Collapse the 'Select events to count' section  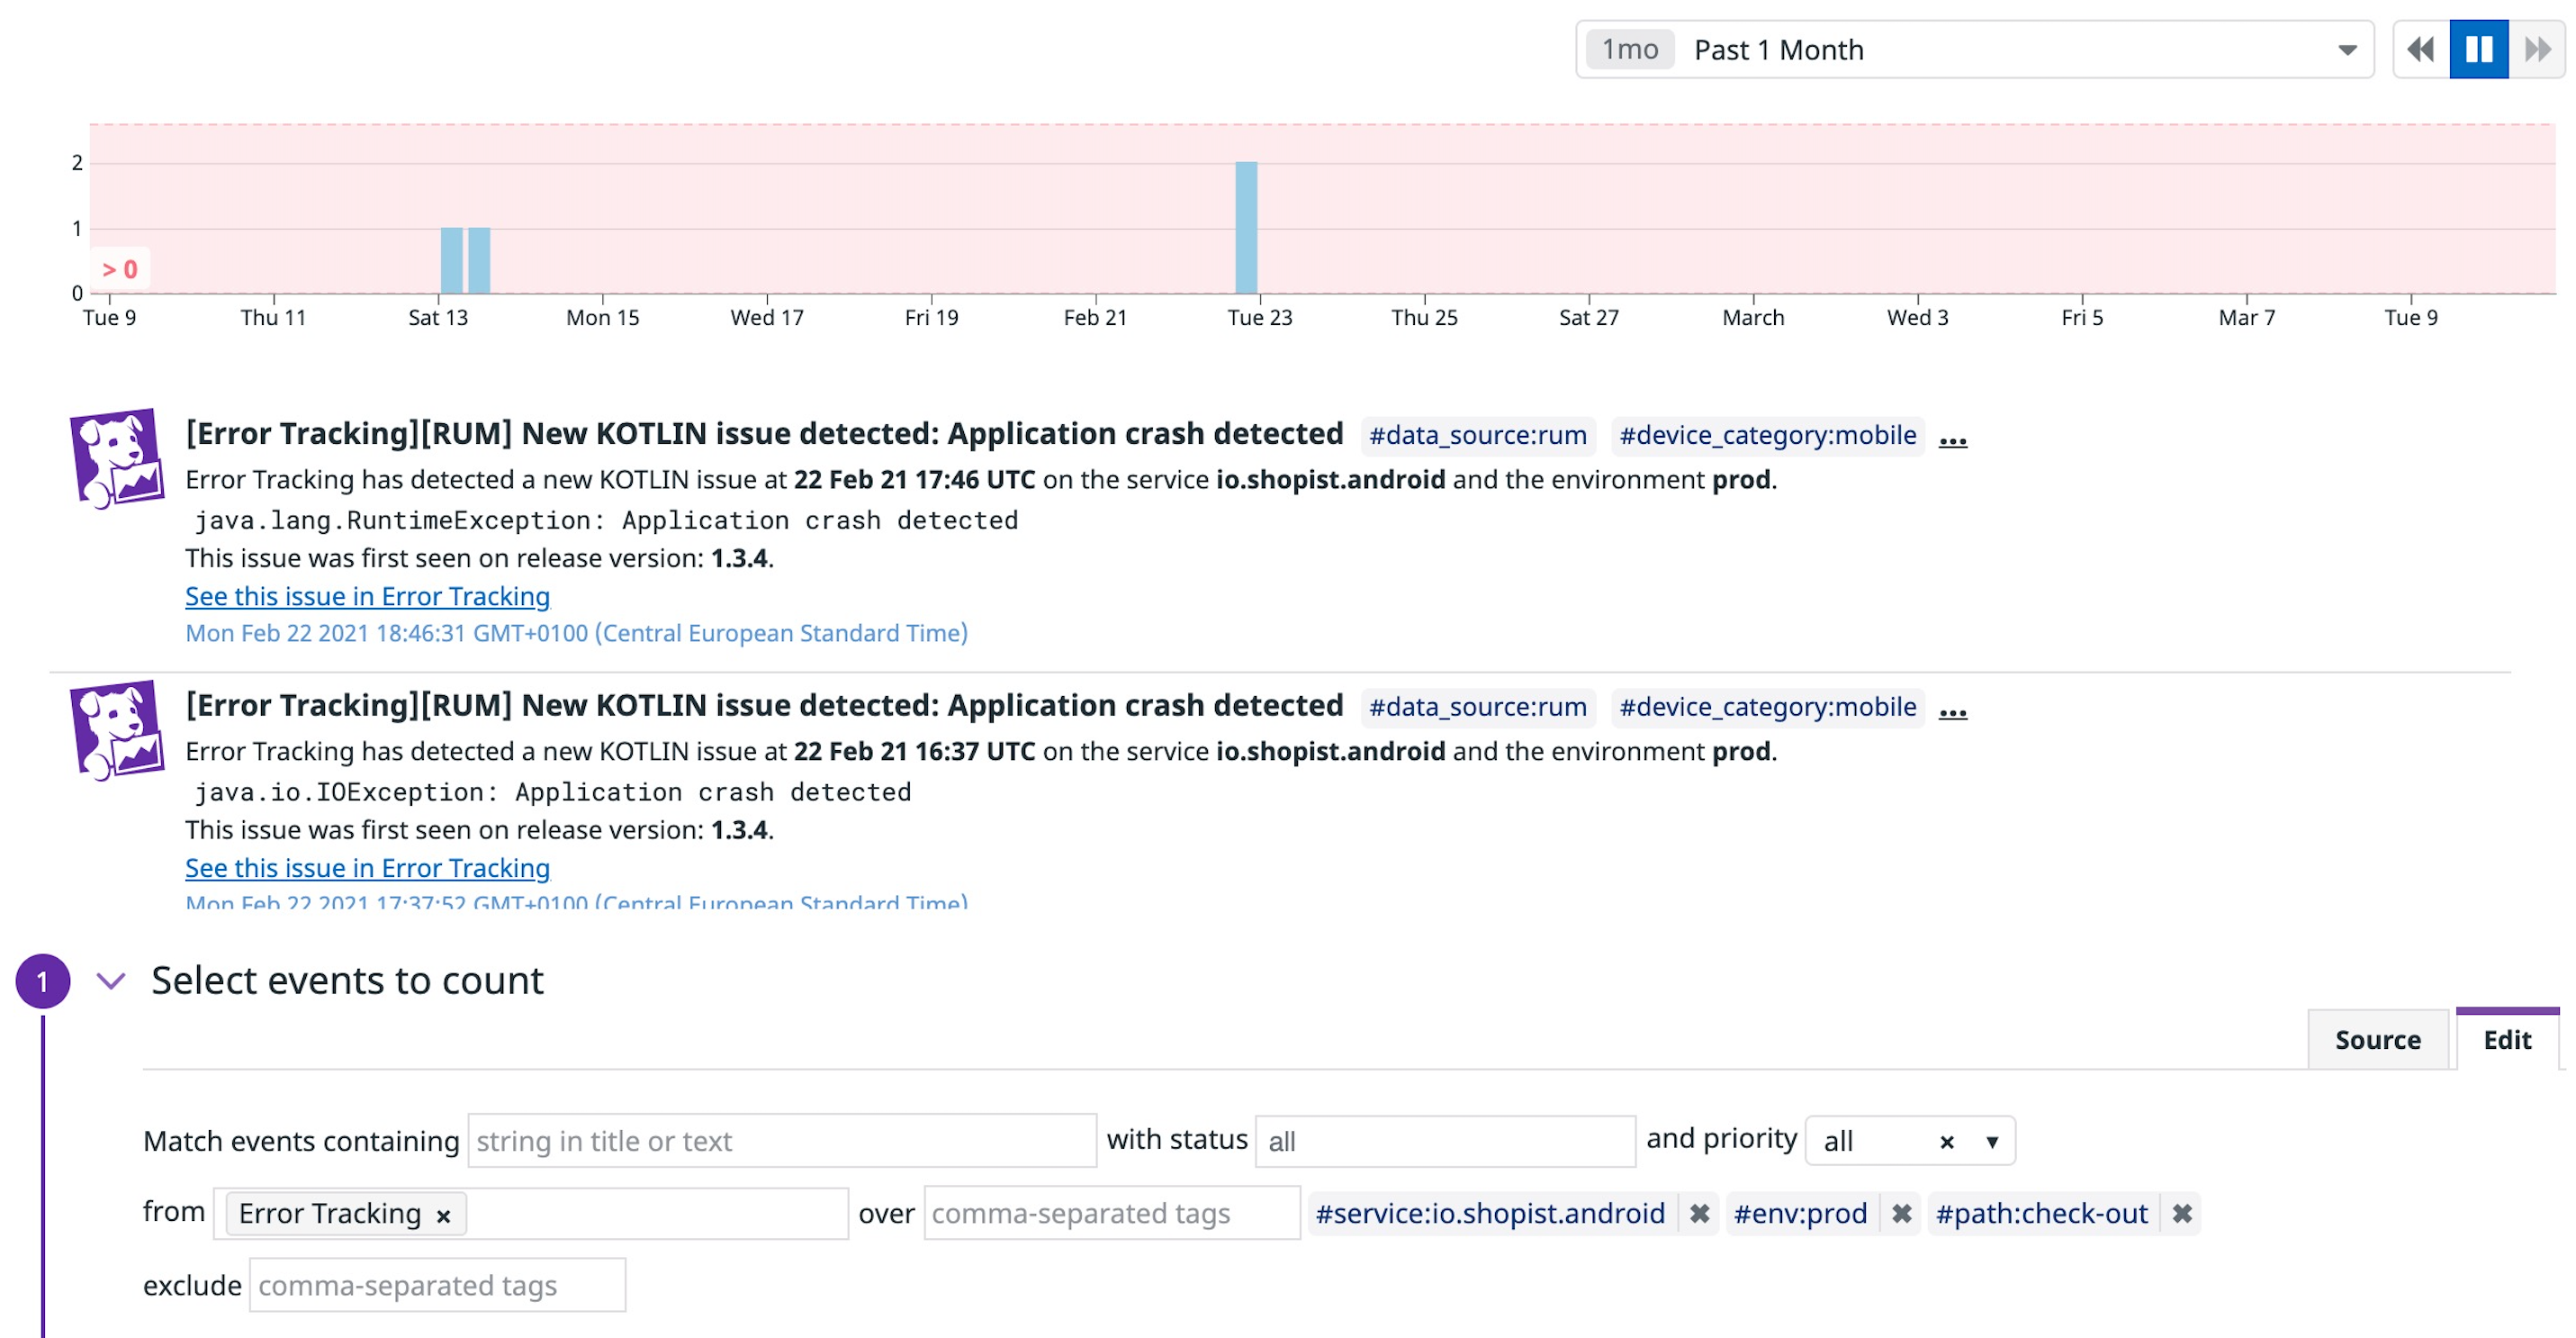110,981
